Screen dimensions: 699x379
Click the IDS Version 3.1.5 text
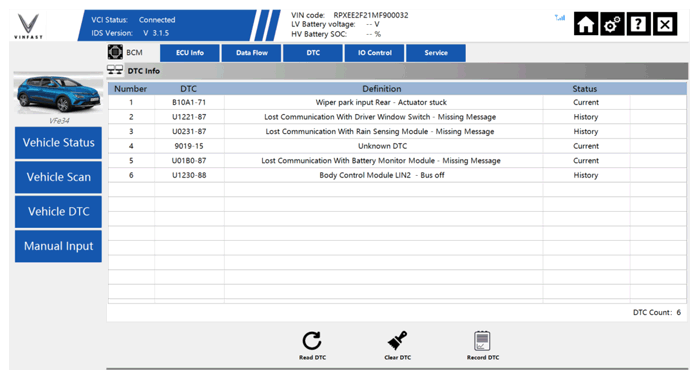(130, 33)
